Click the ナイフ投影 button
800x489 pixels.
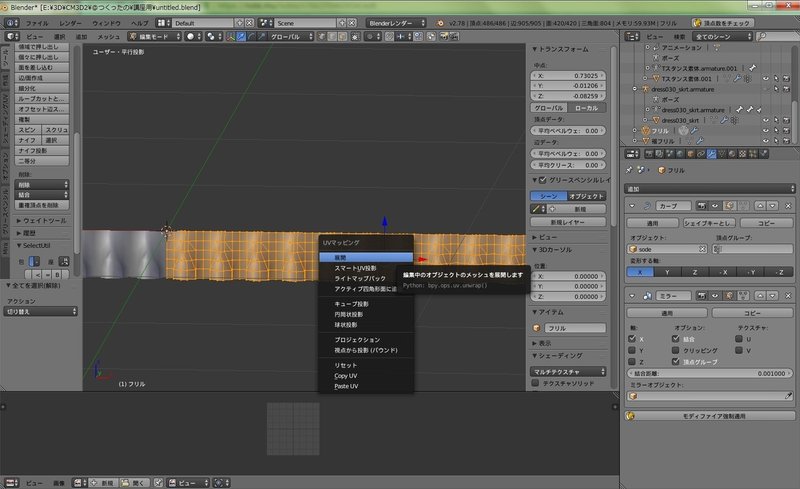[42, 151]
